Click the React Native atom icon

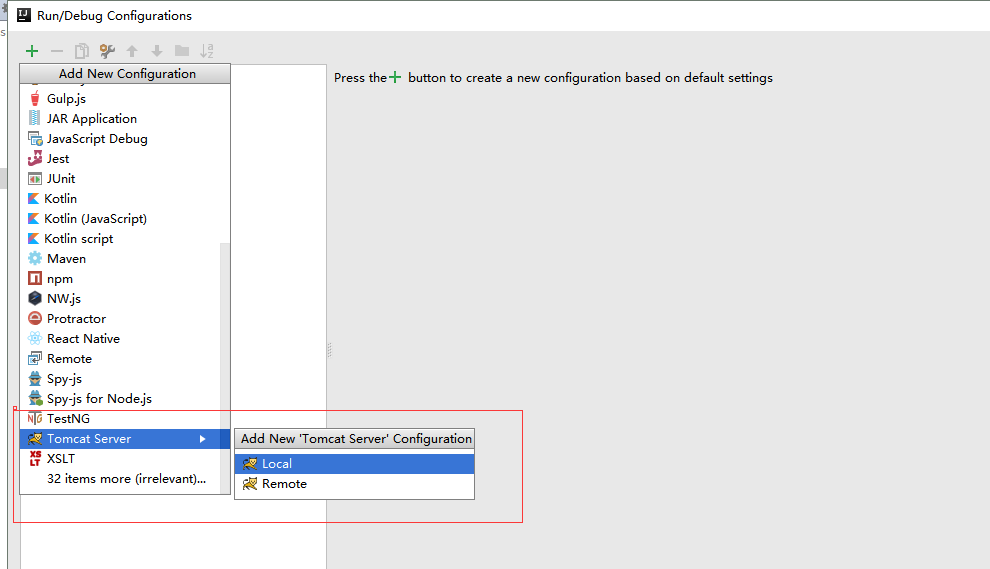[x=35, y=338]
